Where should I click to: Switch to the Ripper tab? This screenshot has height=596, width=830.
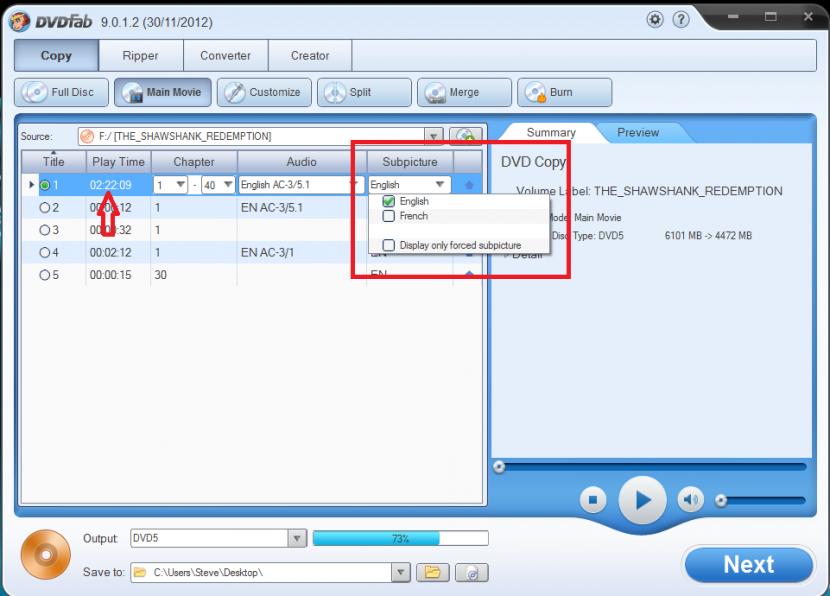(x=141, y=56)
